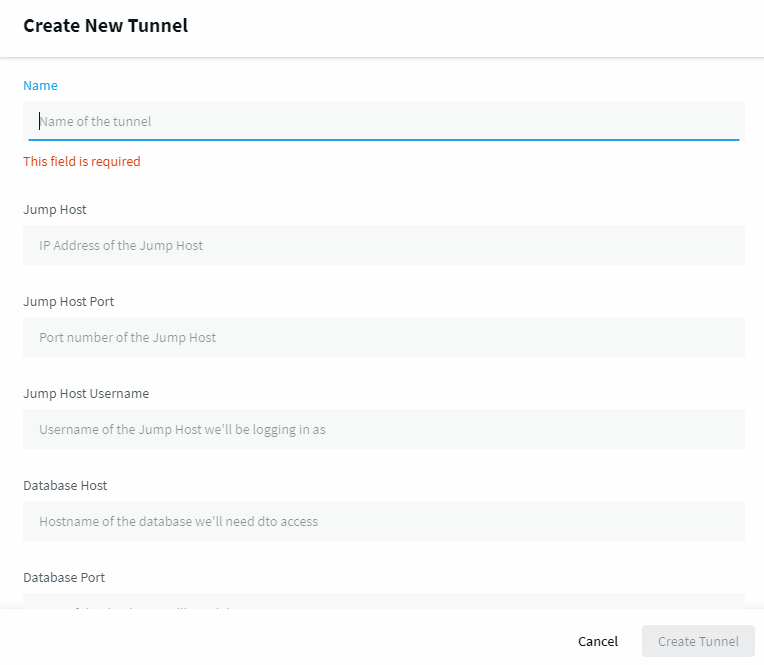Viewport: 764px width, 665px height.
Task: Focus the Jump Host IP address field
Action: click(x=384, y=245)
